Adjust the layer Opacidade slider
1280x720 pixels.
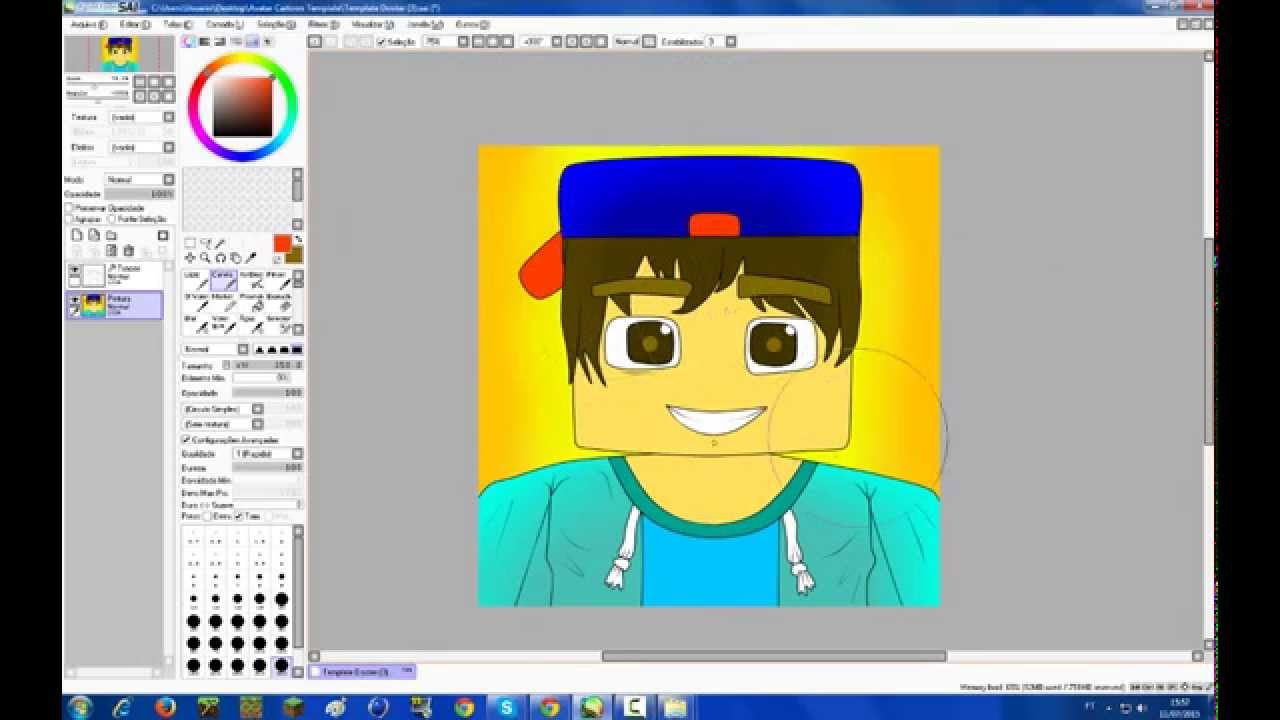[139, 194]
